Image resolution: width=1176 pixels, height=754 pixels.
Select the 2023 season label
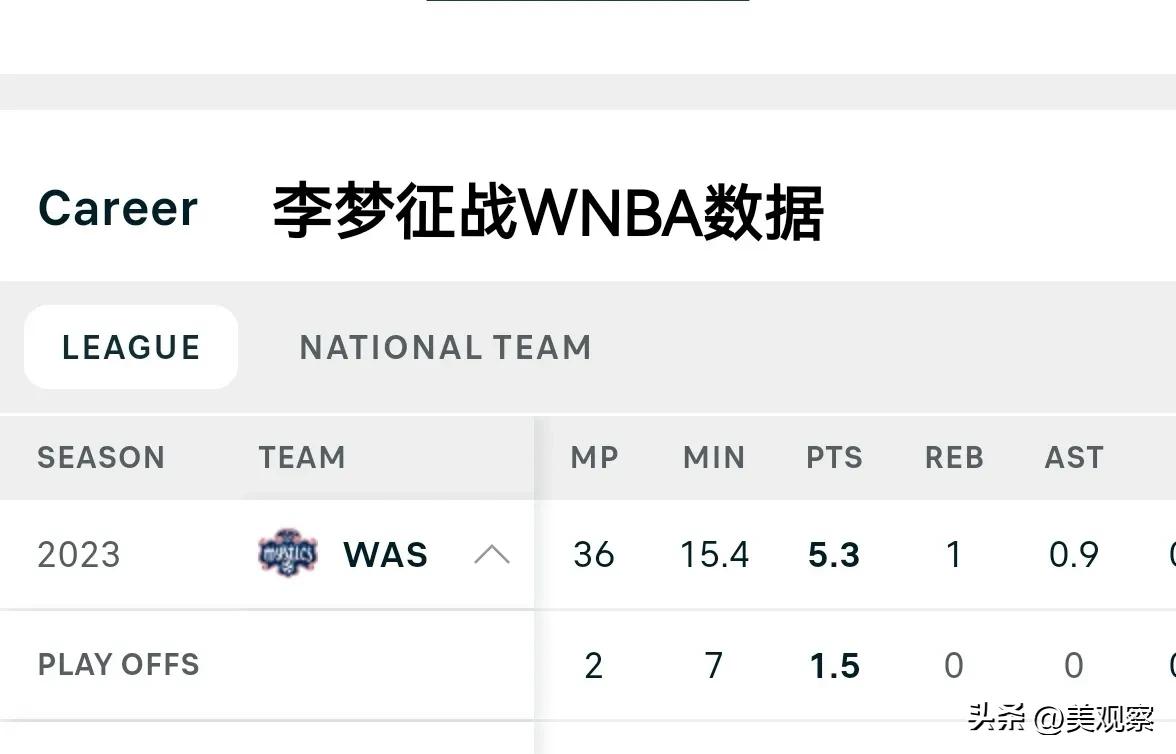79,554
